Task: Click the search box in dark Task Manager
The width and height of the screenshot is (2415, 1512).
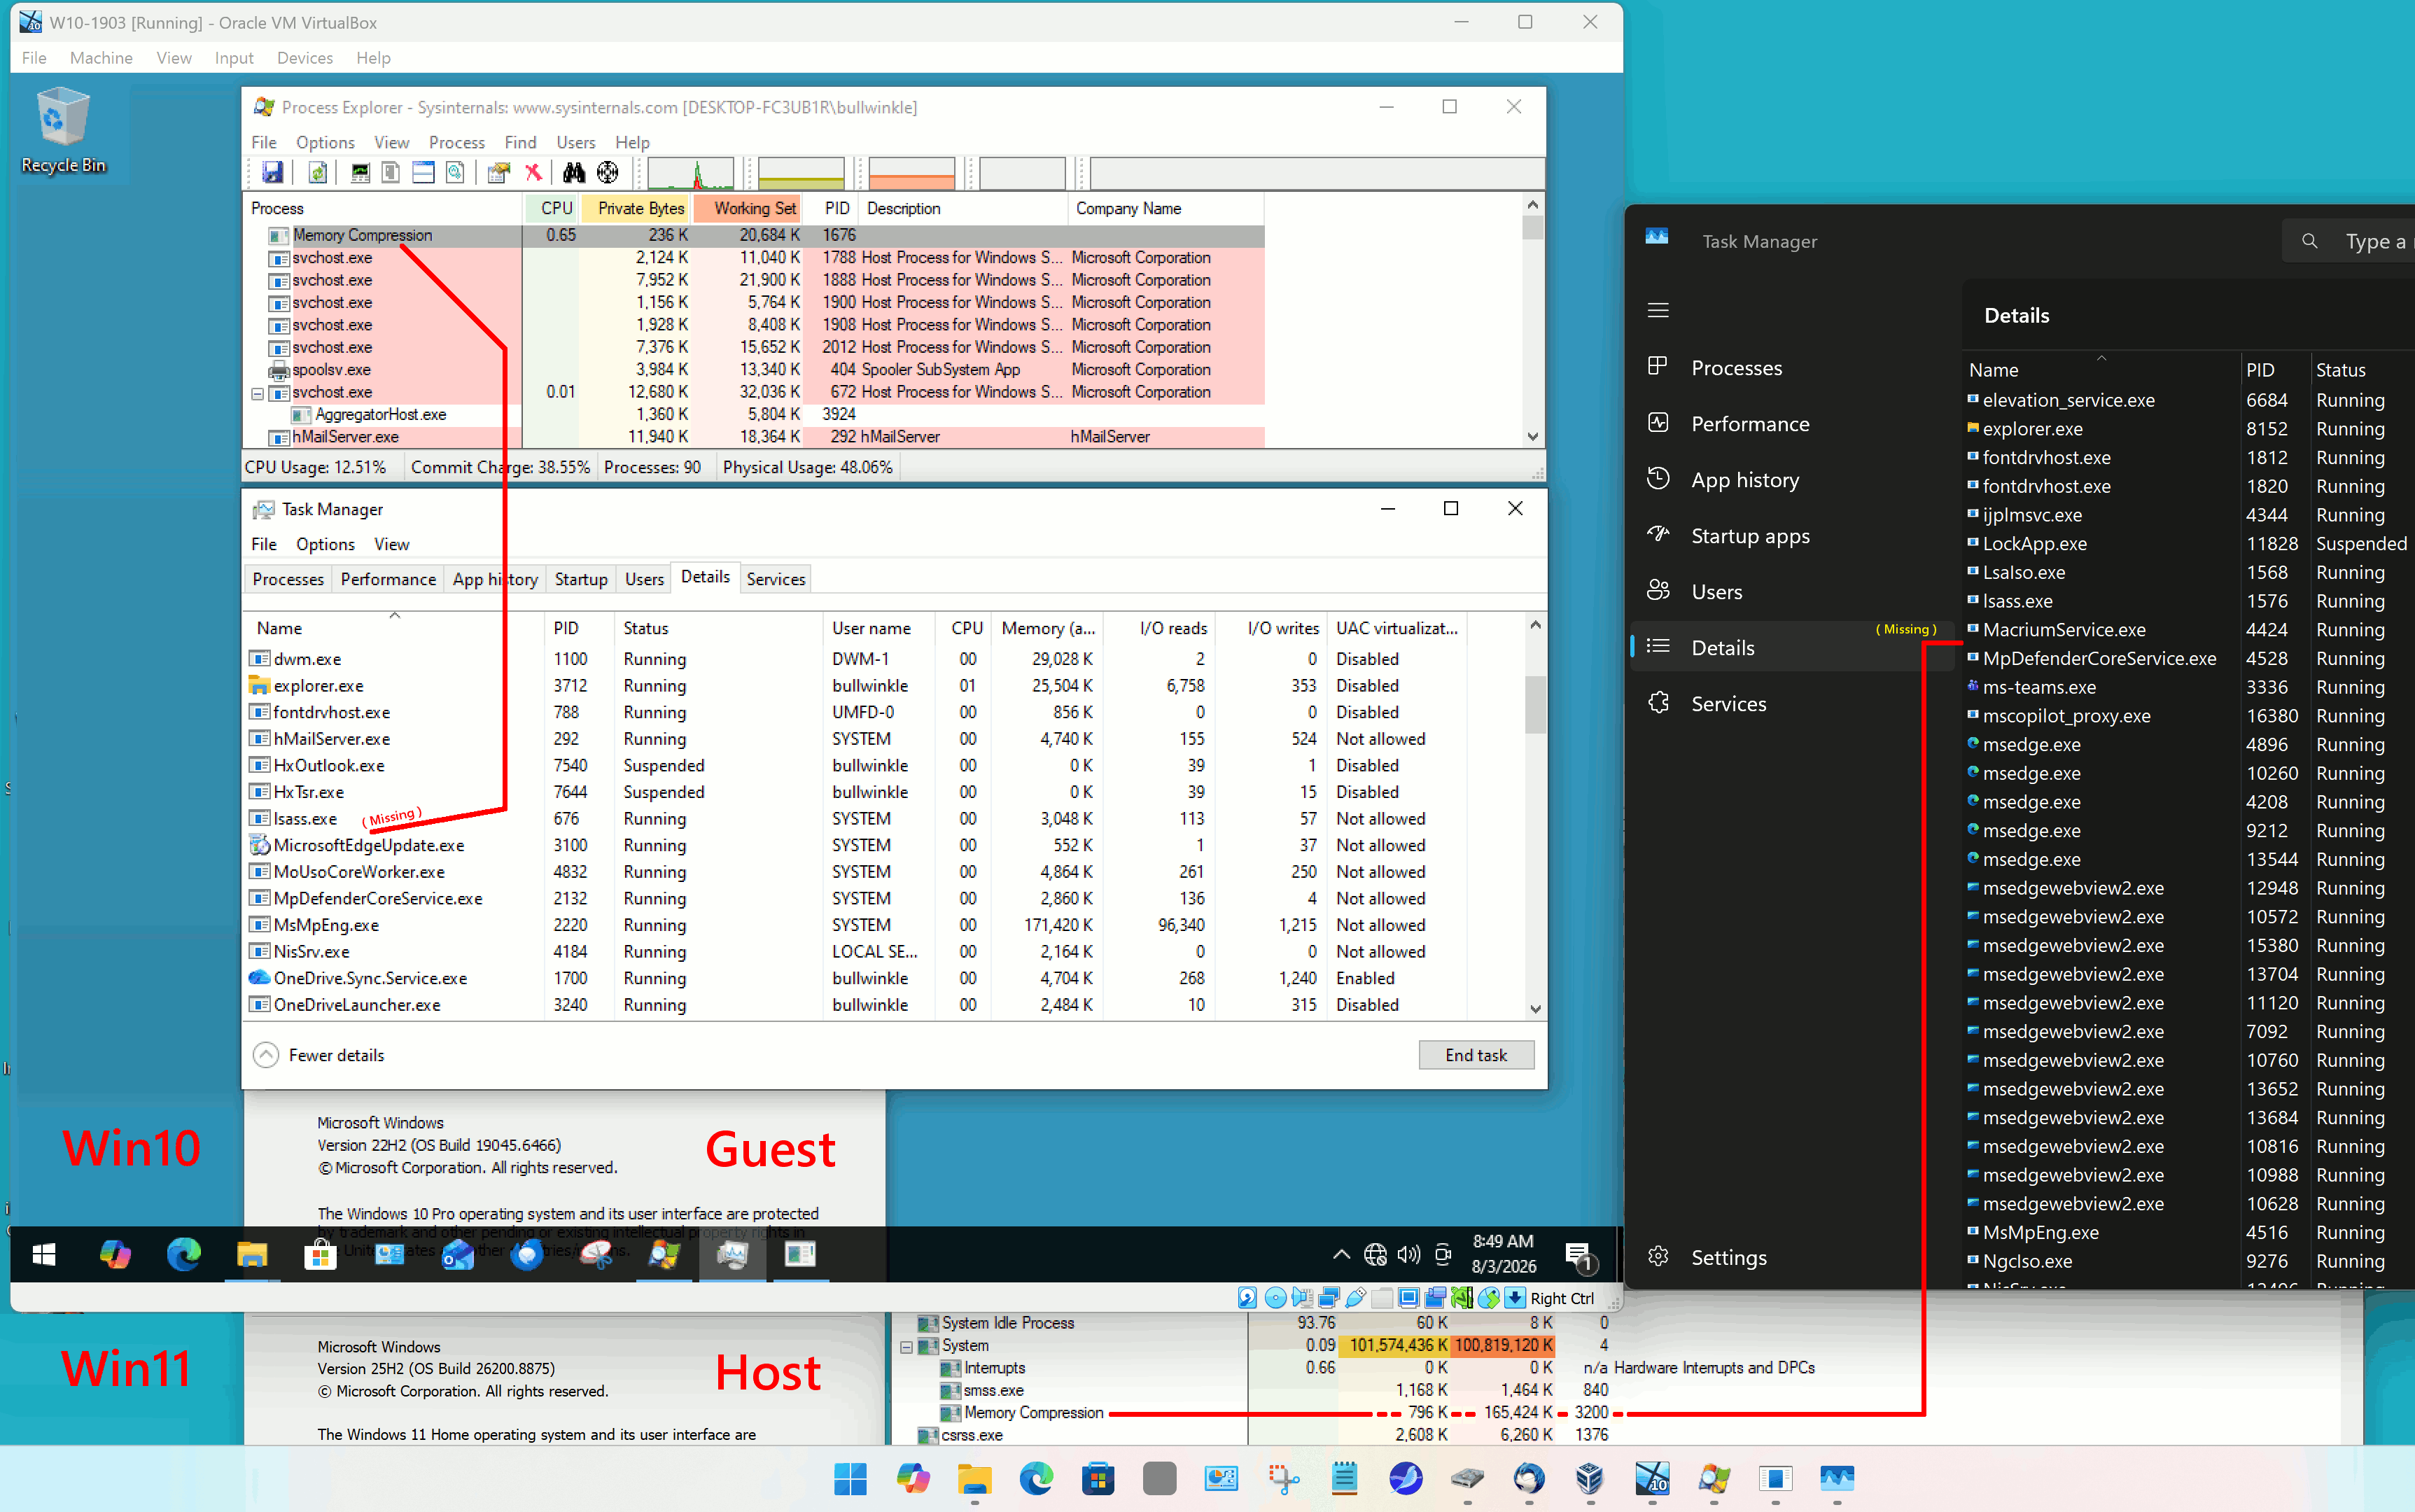Action: click(x=2350, y=241)
